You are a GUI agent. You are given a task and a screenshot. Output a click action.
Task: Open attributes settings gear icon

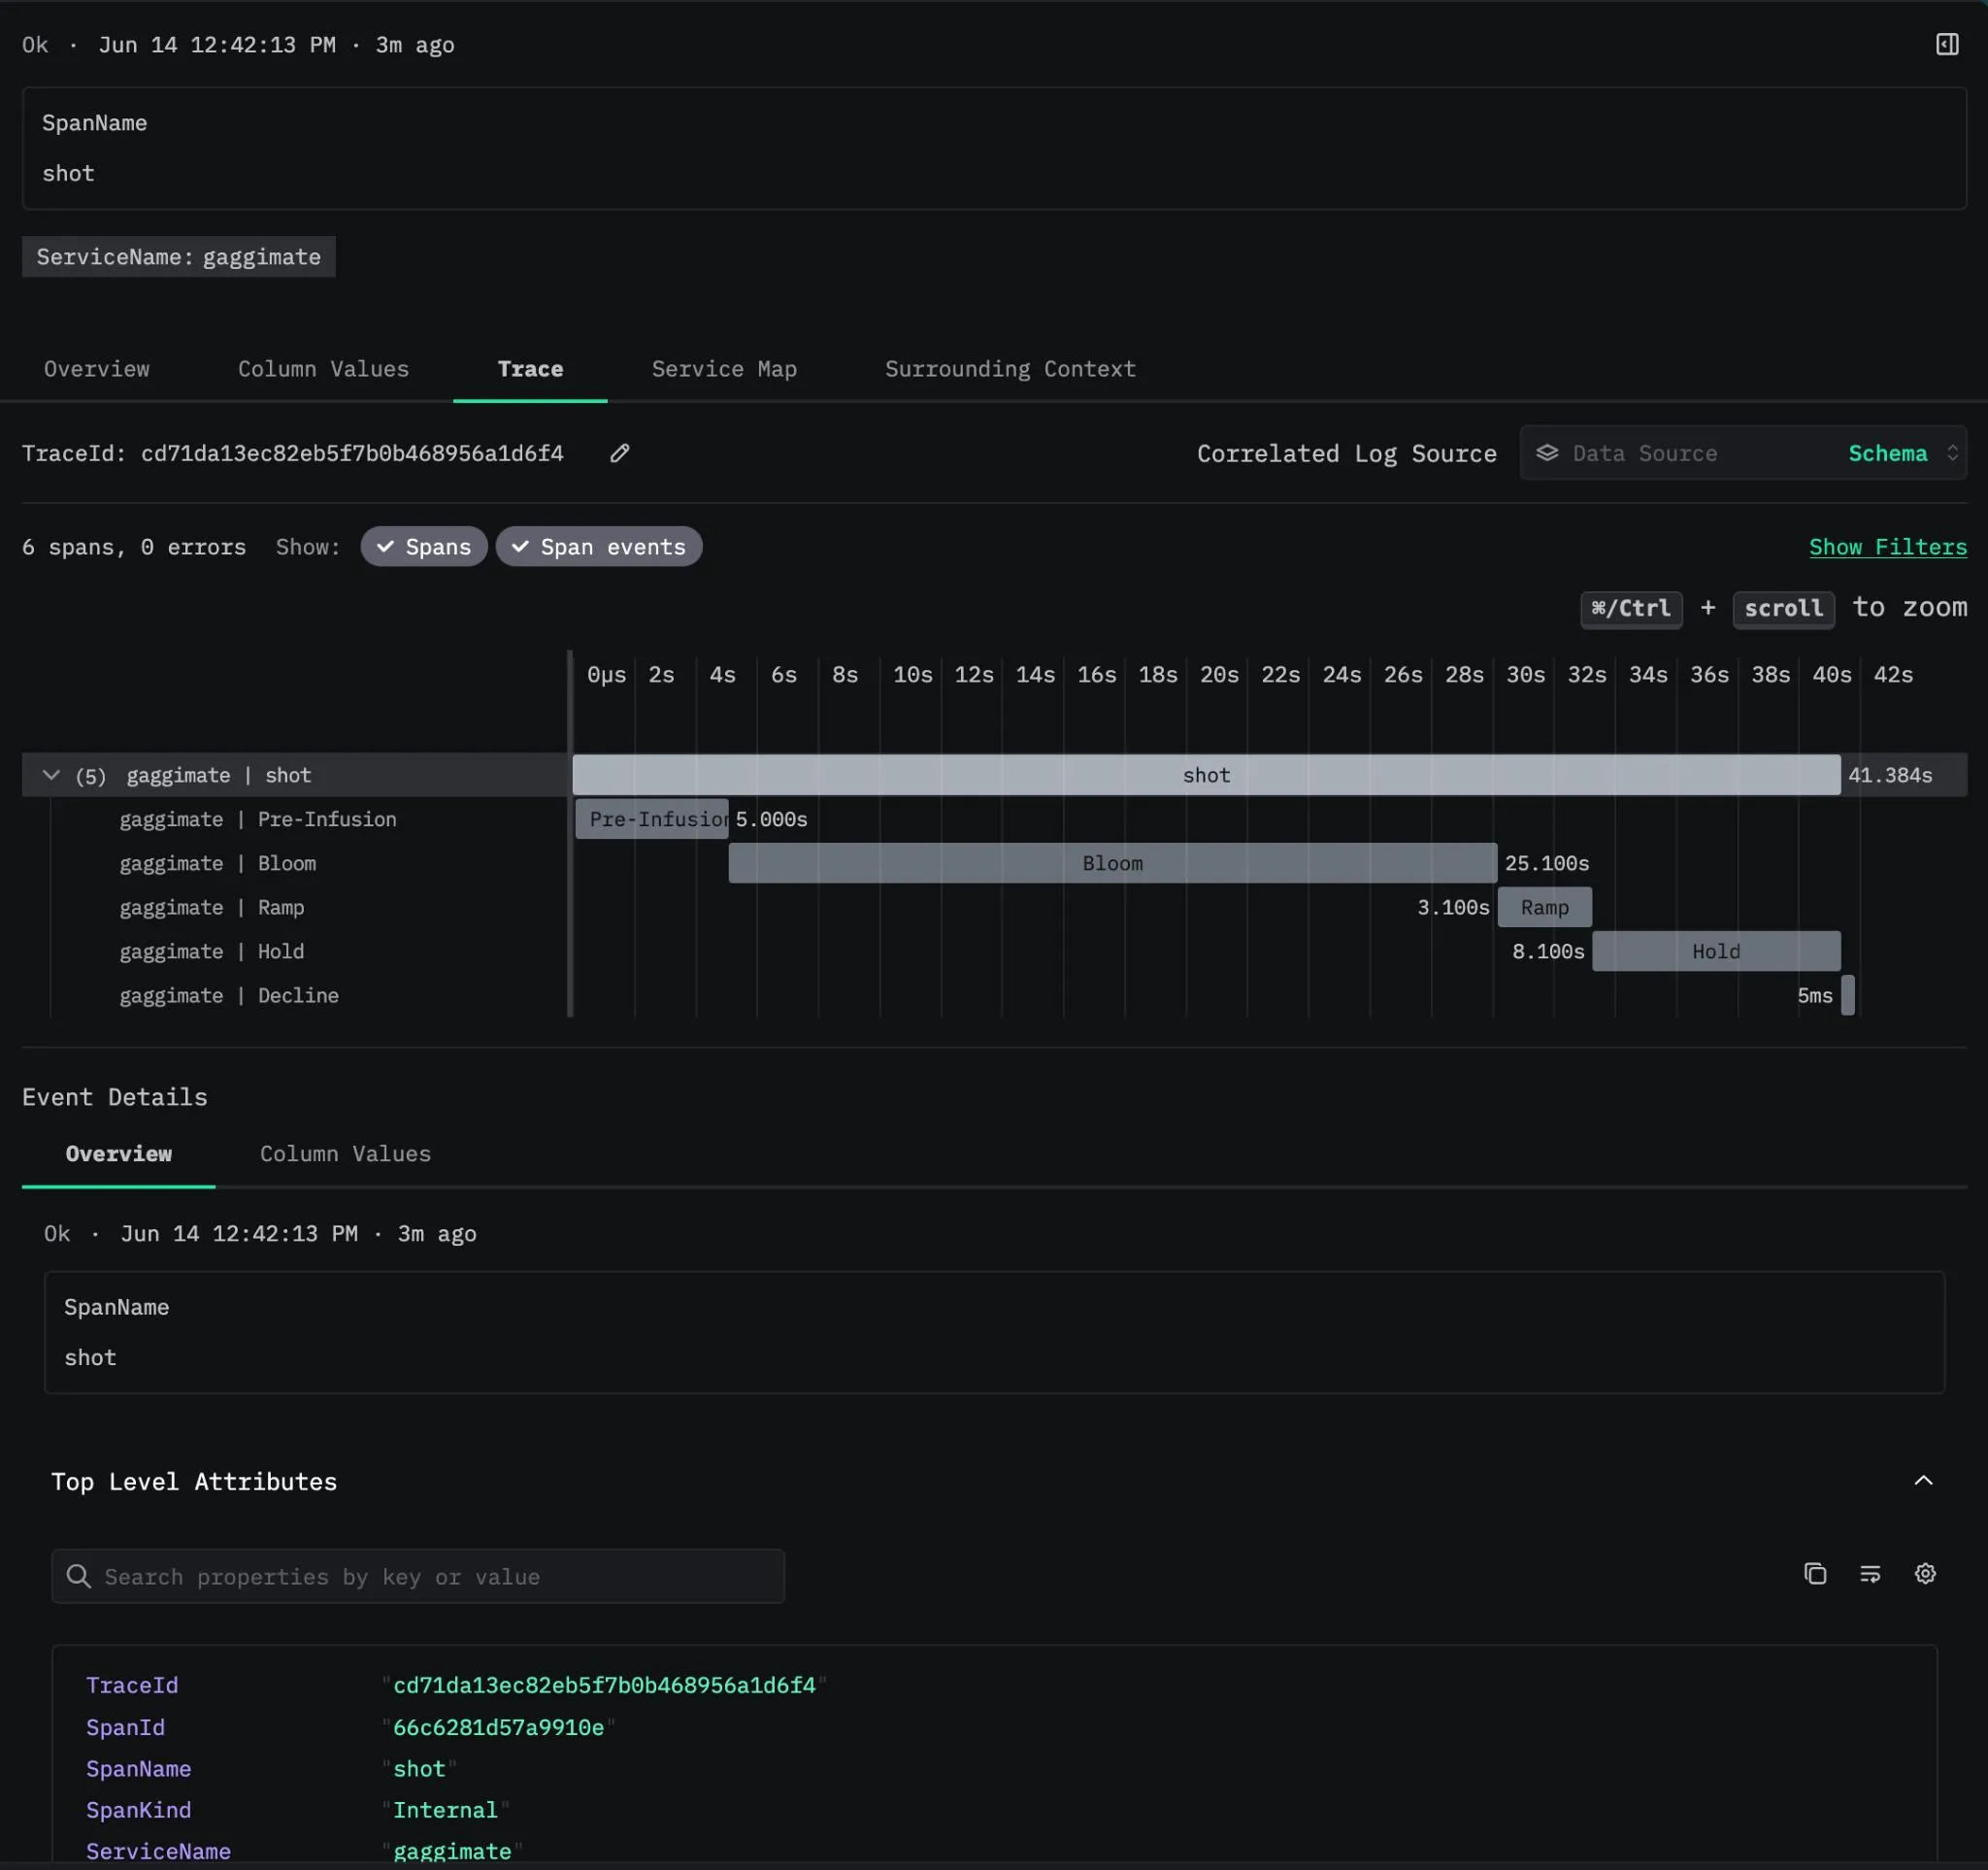pos(1924,1573)
